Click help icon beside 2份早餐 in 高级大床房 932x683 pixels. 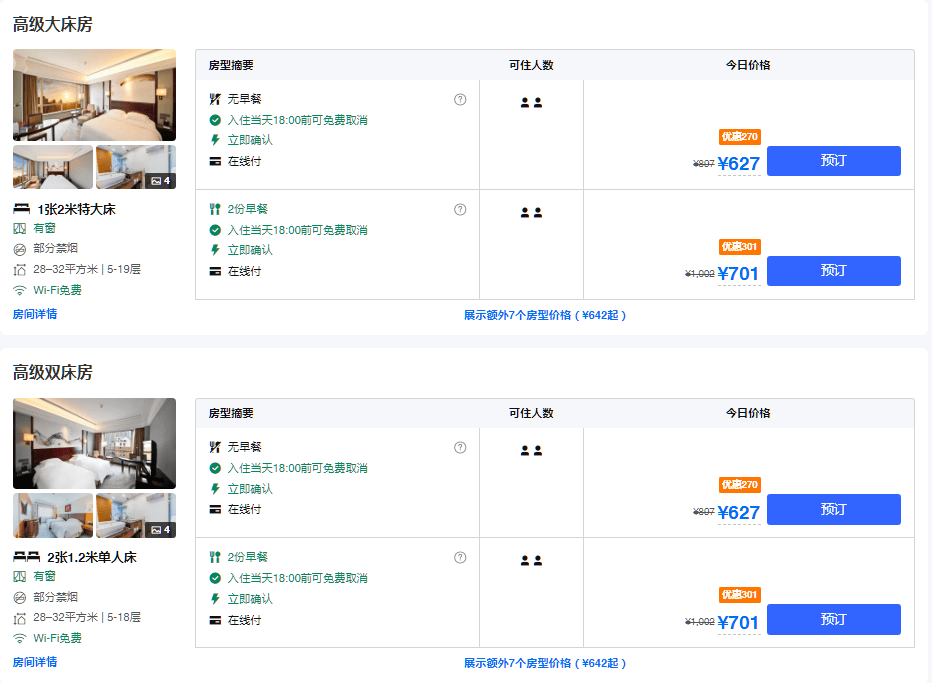tap(460, 209)
